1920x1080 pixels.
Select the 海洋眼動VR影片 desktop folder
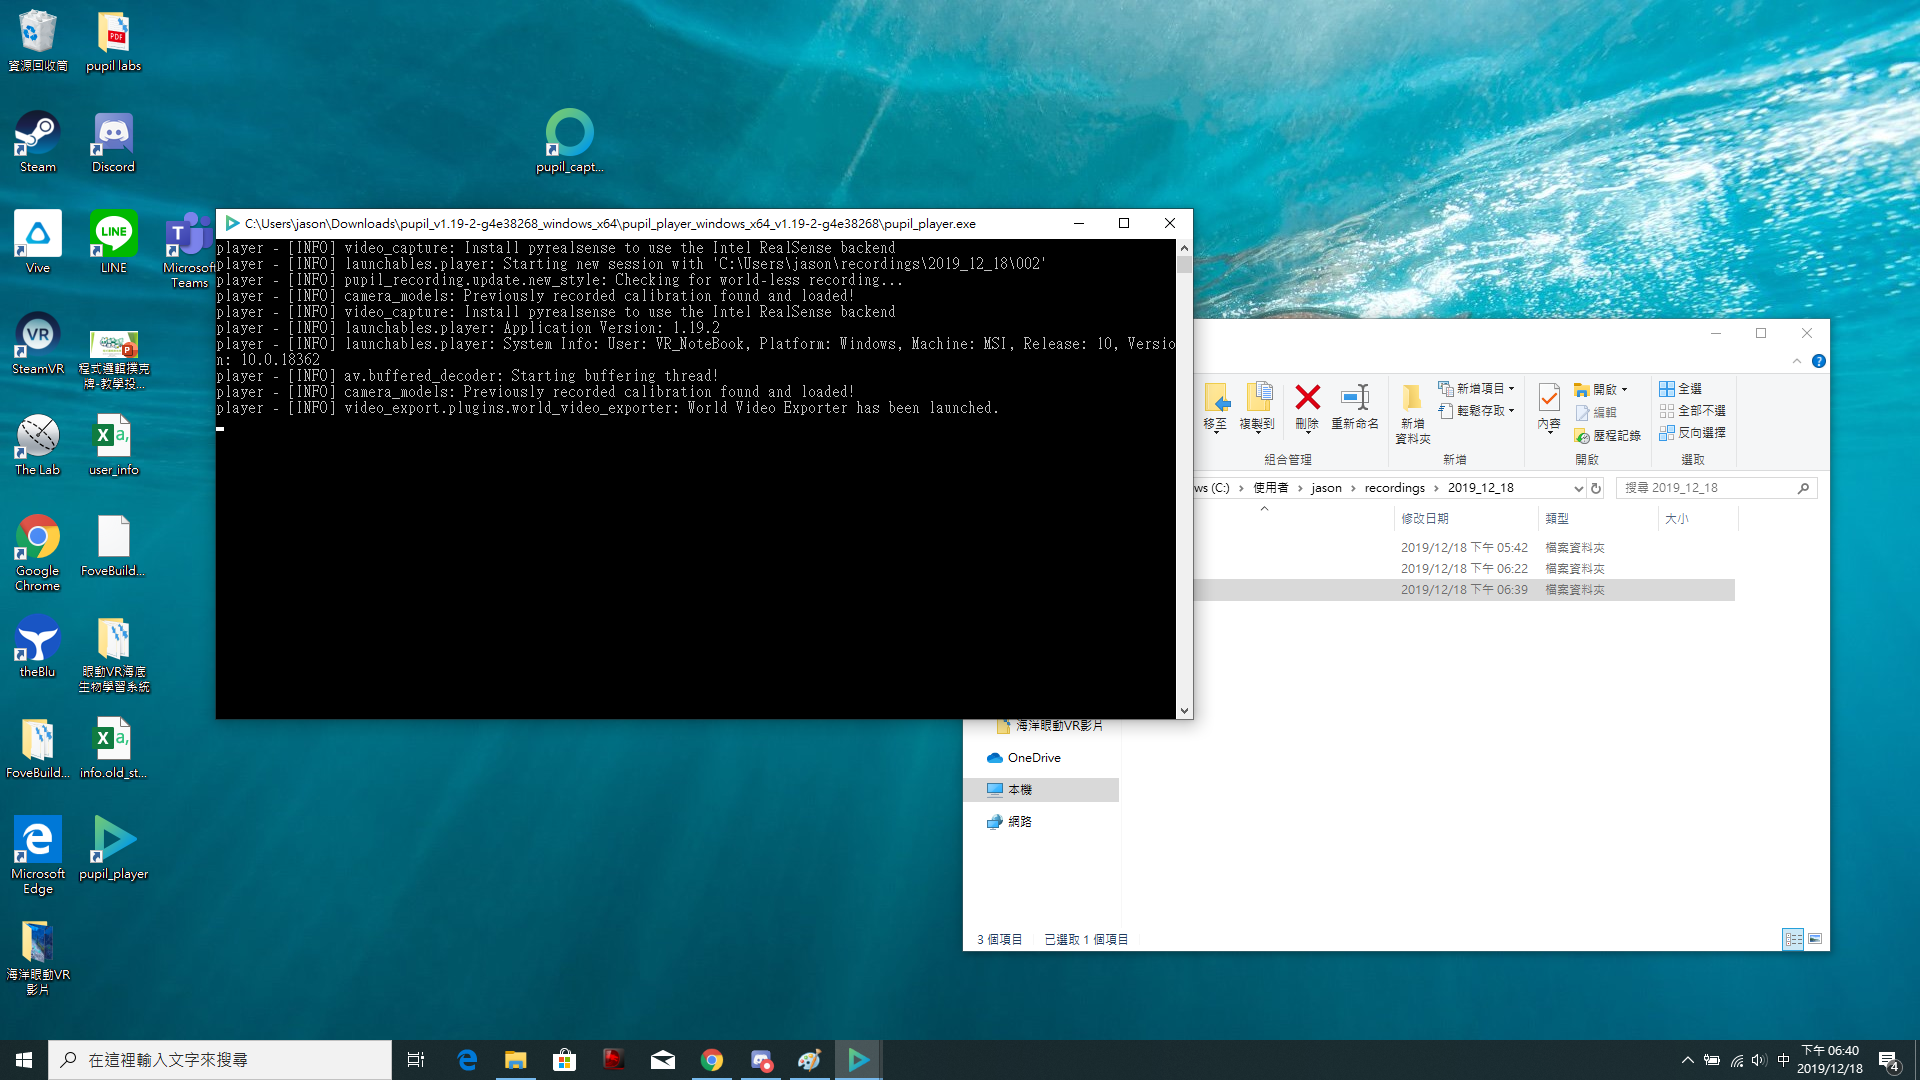click(x=38, y=956)
